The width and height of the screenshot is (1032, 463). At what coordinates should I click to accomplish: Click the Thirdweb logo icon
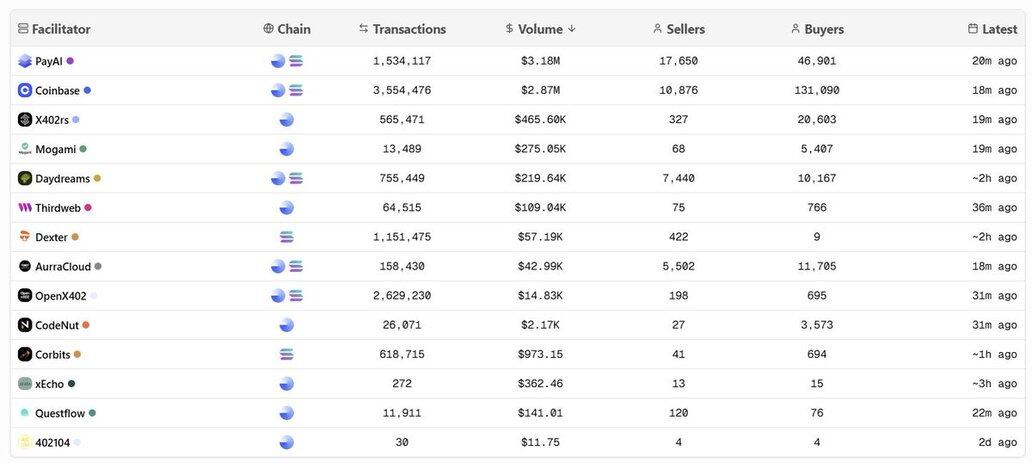click(x=25, y=208)
